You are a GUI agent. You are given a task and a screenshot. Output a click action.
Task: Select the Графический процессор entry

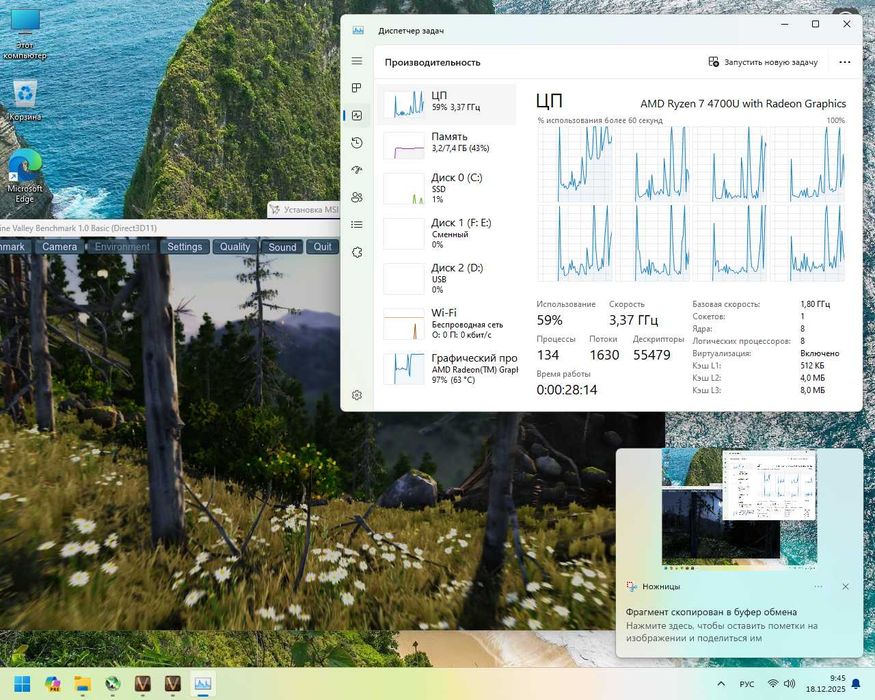447,368
